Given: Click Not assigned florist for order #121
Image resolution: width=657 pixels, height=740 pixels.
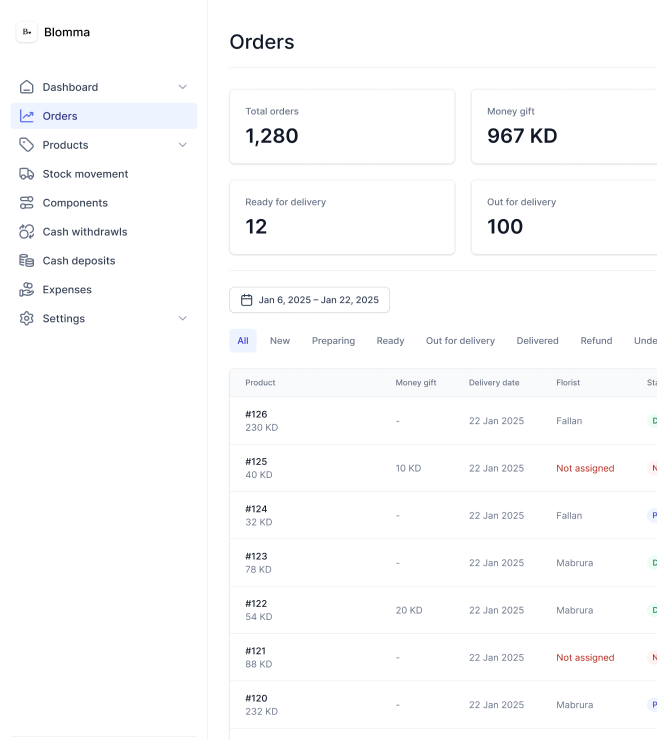Looking at the screenshot, I should click(x=585, y=658).
